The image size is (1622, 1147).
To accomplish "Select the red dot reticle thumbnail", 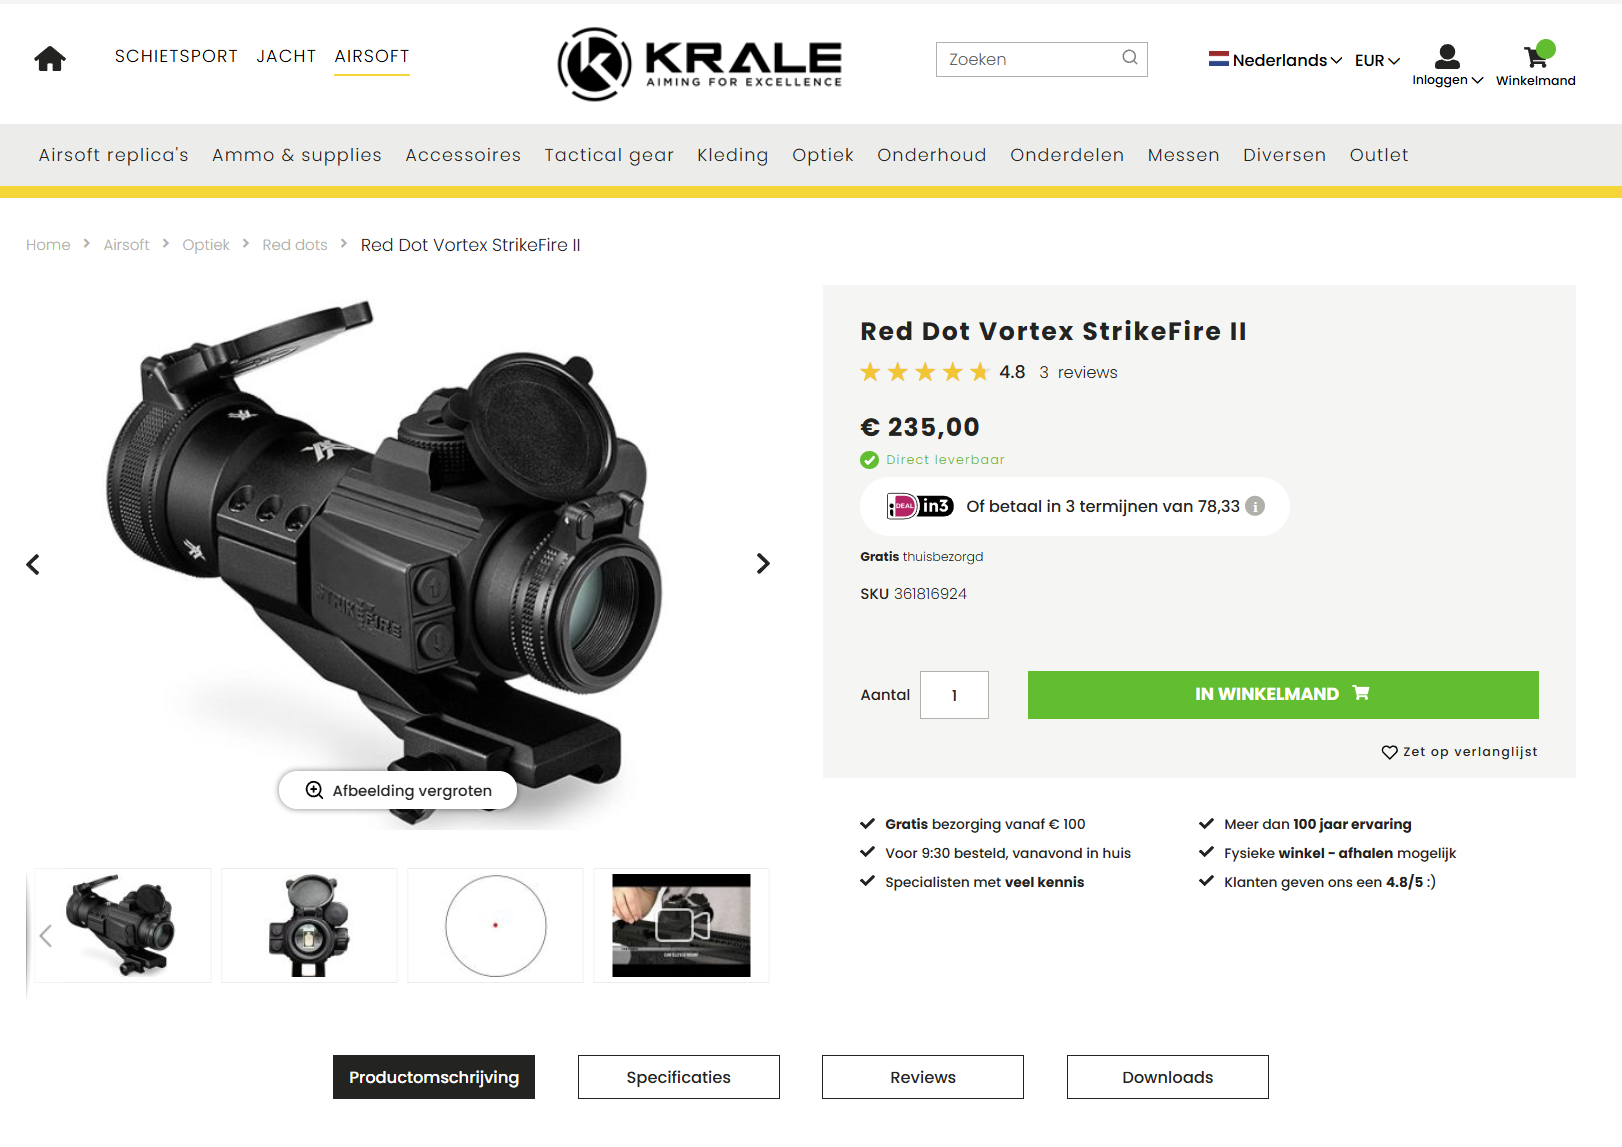I will tap(495, 926).
